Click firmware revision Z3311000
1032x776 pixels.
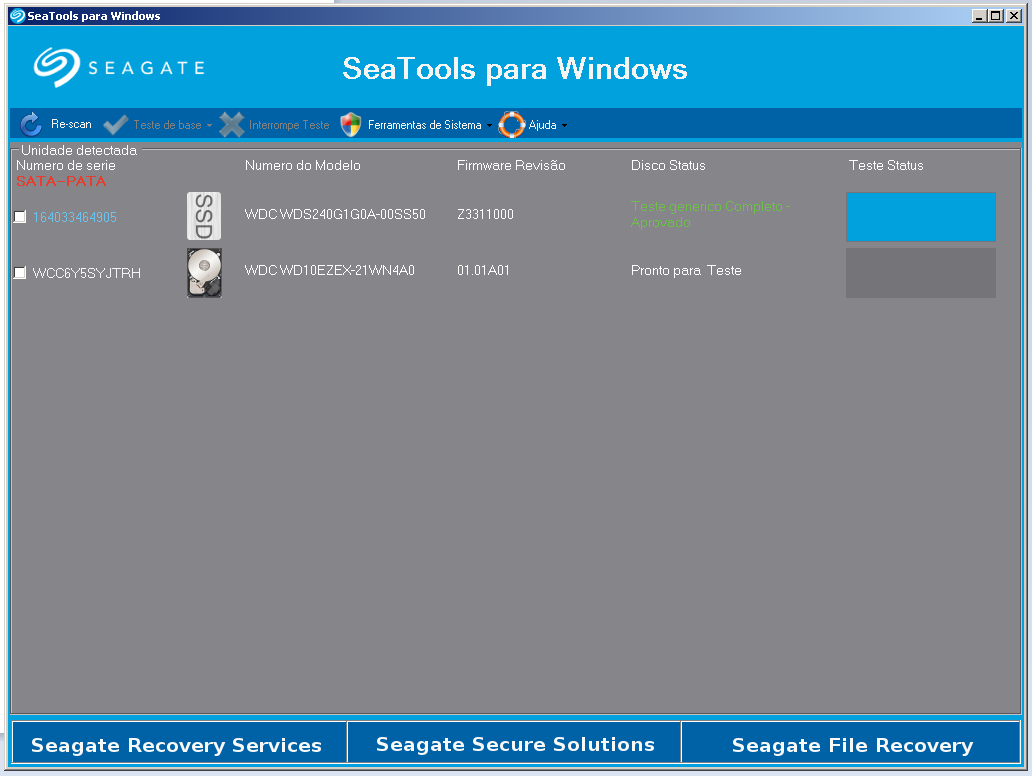(485, 214)
